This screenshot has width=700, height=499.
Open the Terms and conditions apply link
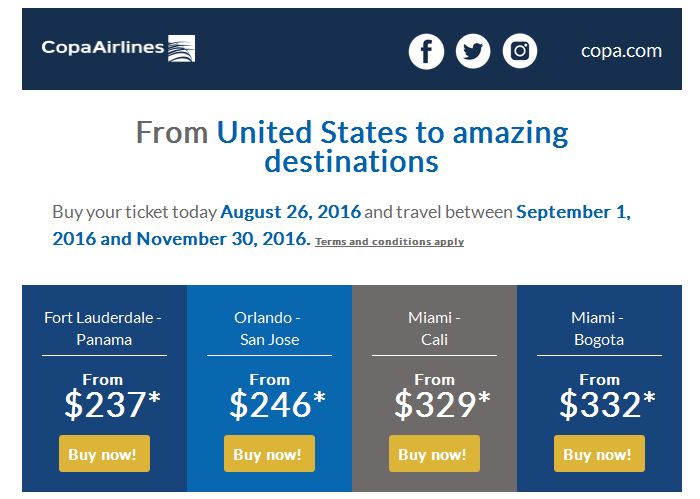pos(389,241)
